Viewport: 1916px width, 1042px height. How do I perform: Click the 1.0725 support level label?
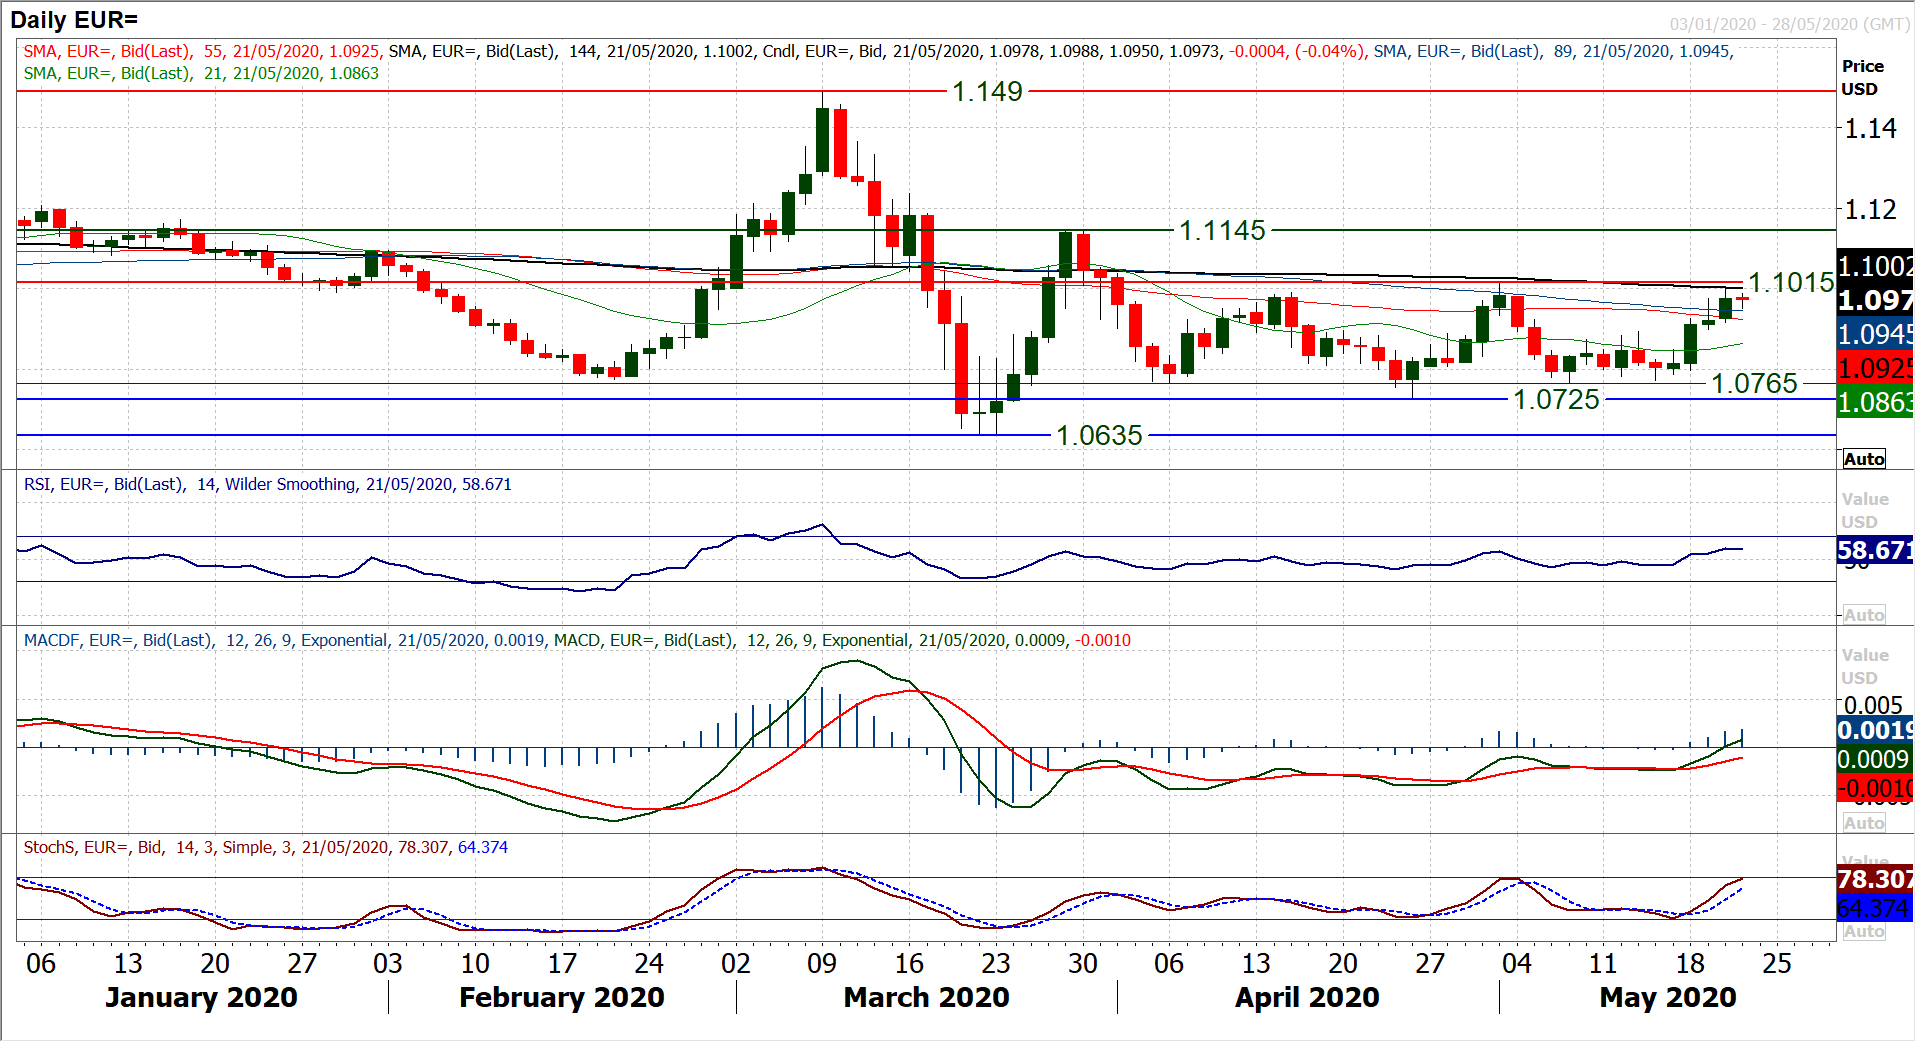1556,400
